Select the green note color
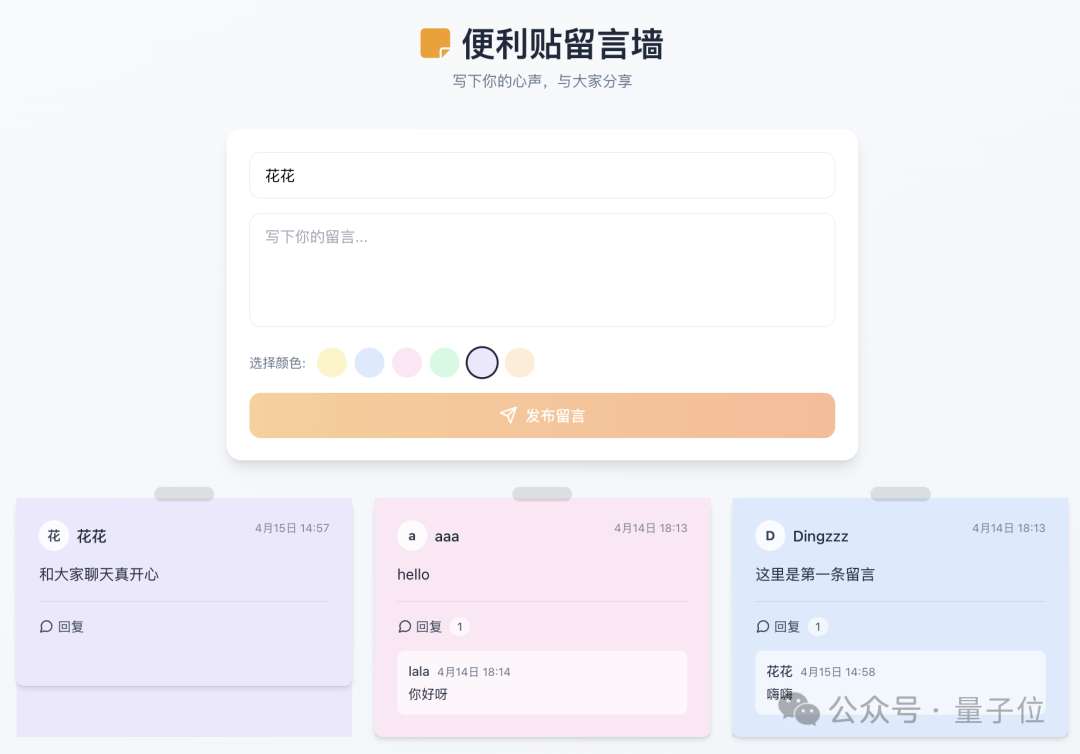Viewport: 1080px width, 754px height. point(444,362)
